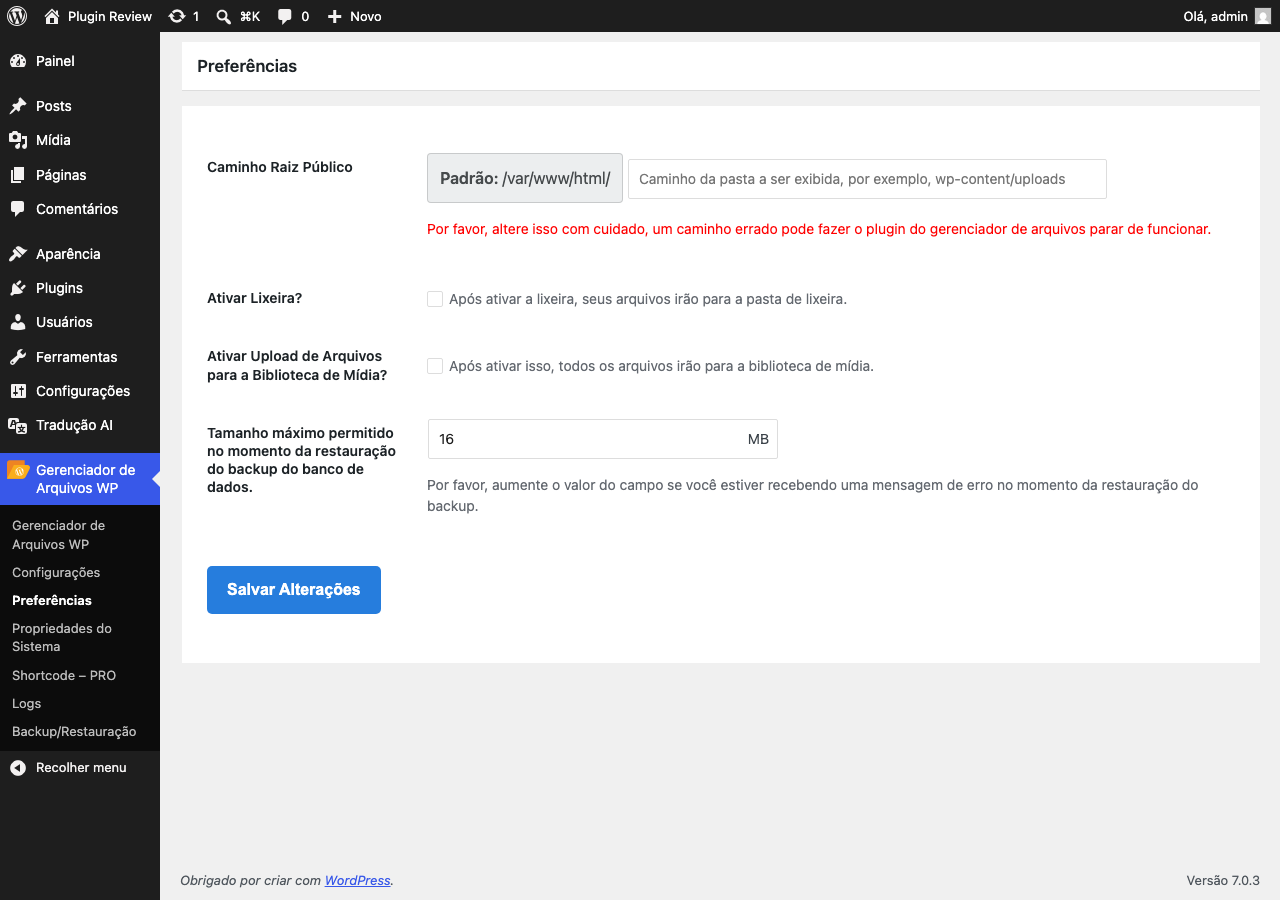
Task: Open comments bubble icon in admin bar
Action: [x=285, y=16]
